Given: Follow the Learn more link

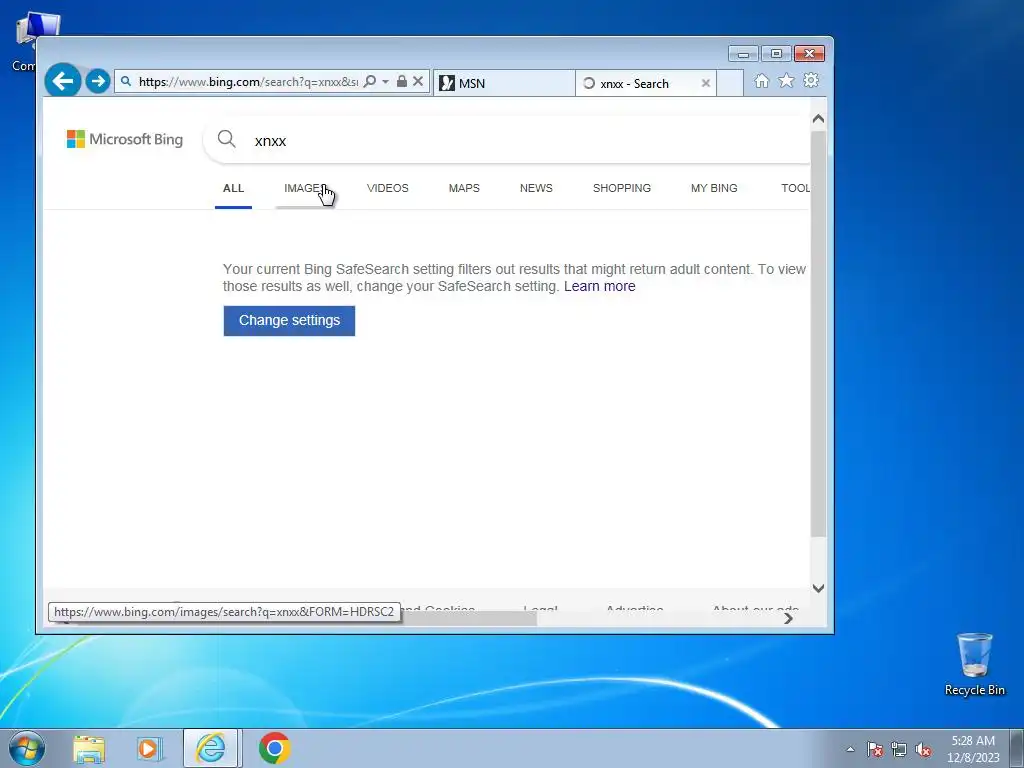Looking at the screenshot, I should pyautogui.click(x=600, y=287).
